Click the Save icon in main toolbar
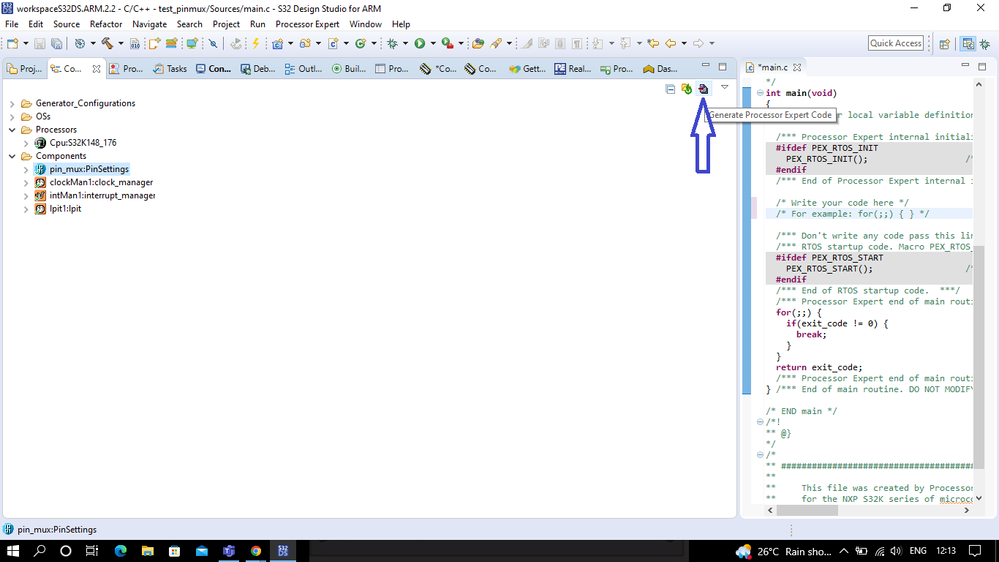 [x=40, y=43]
